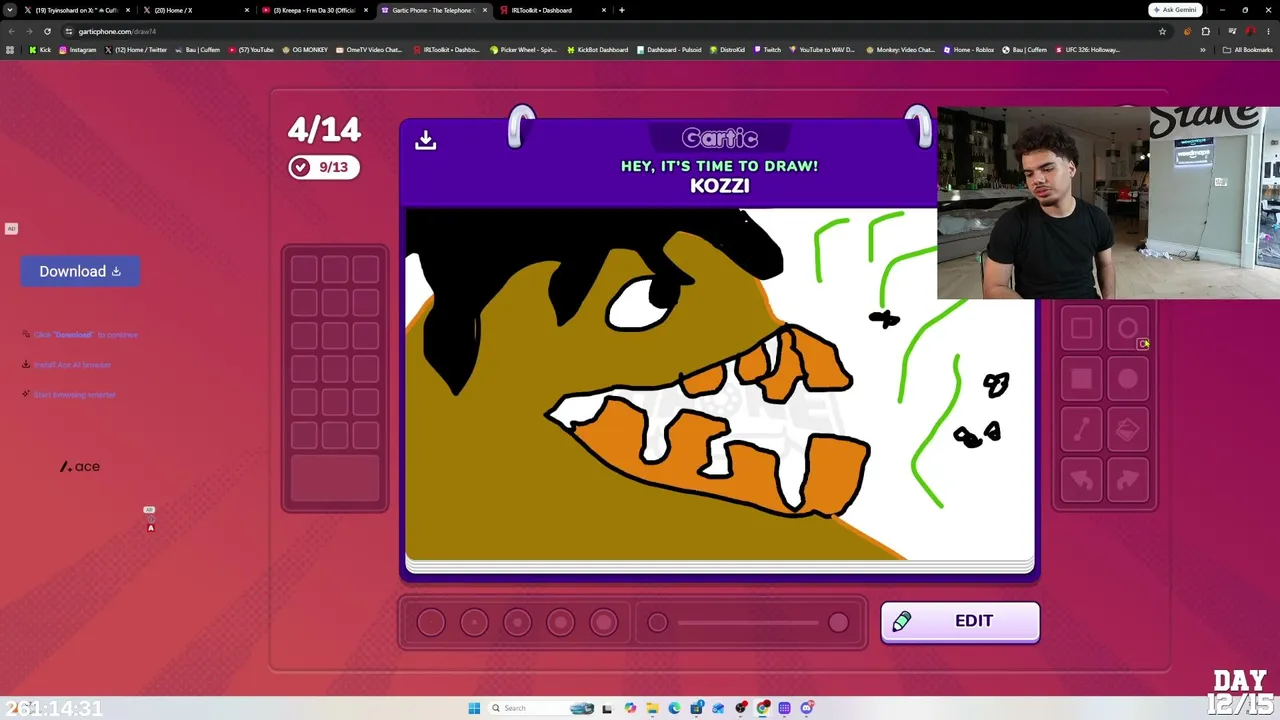Click the gartcicphone.com address bar
Image resolution: width=1280 pixels, height=720 pixels.
click(x=600, y=31)
